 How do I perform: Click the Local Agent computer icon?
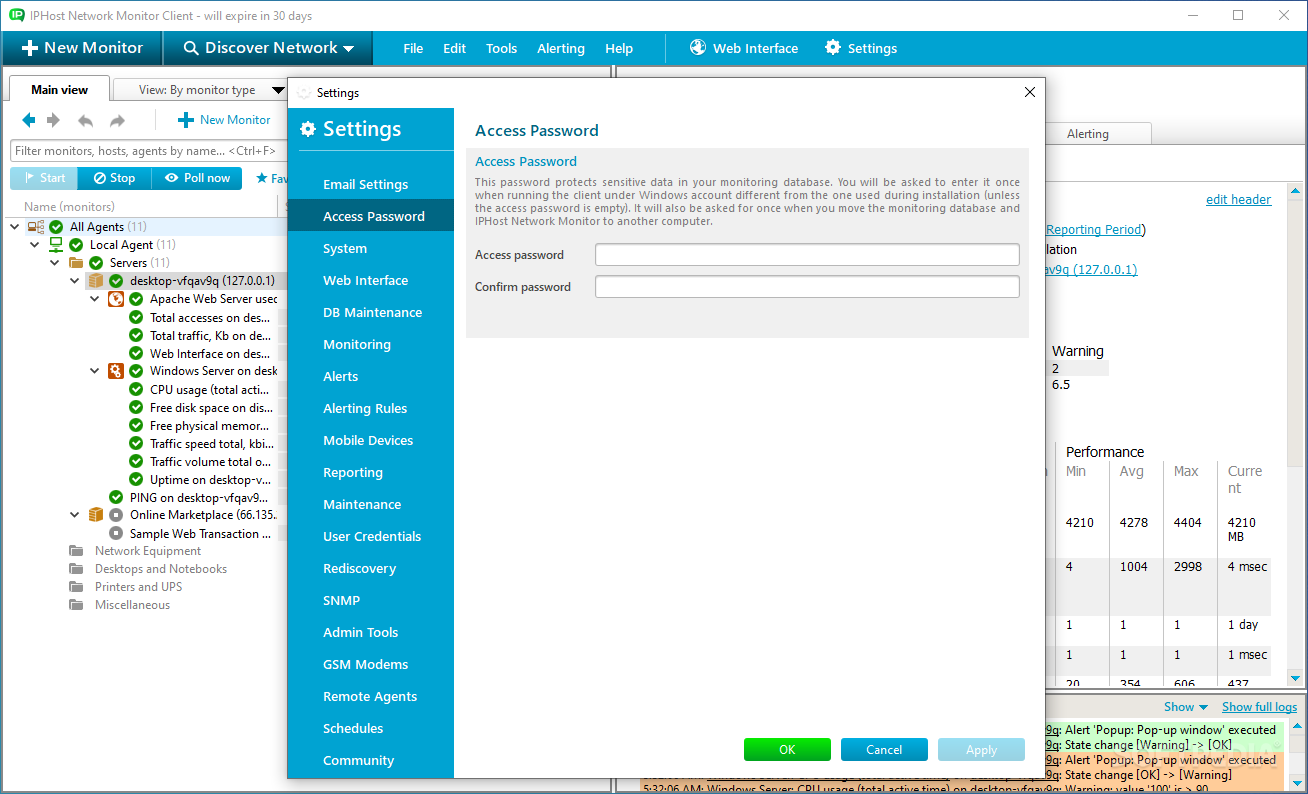56,245
